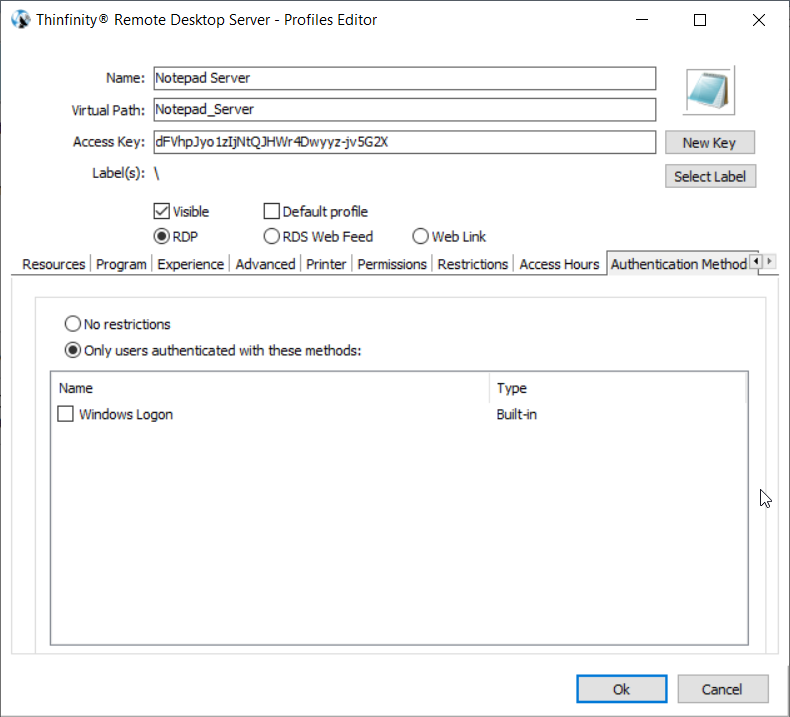The image size is (790, 717).
Task: Click into the Name input field
Action: click(405, 78)
